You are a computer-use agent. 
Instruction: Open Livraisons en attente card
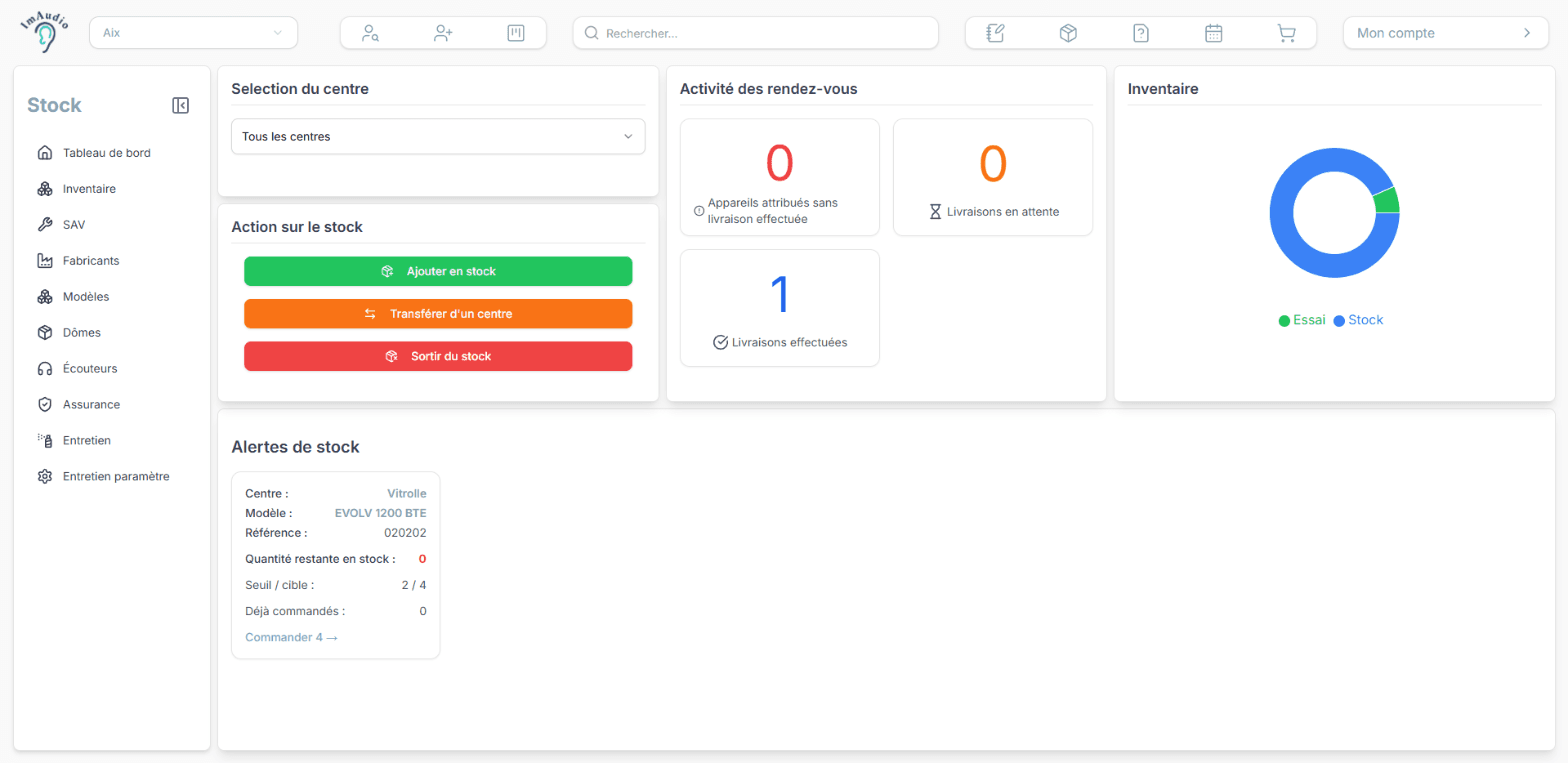993,177
